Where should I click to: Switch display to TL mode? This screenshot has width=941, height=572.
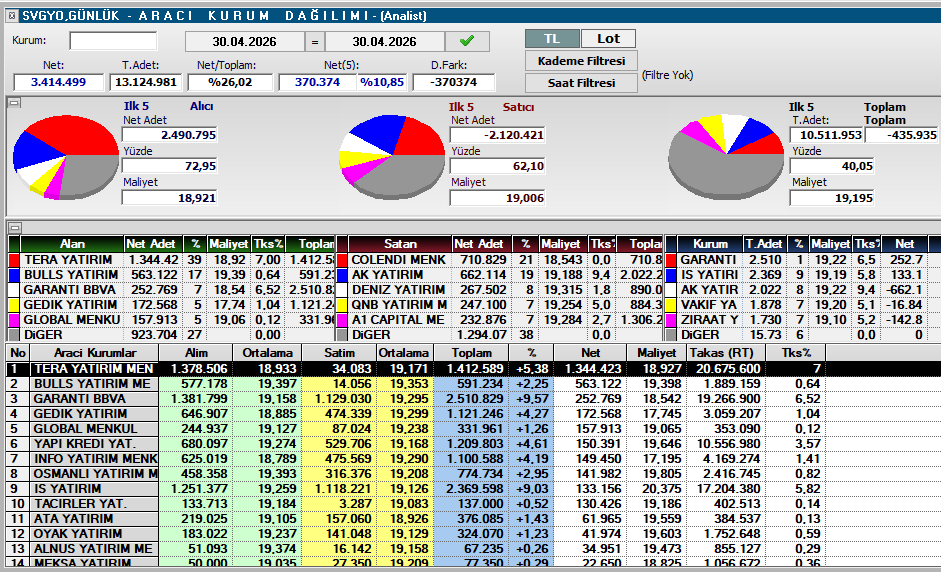[552, 39]
